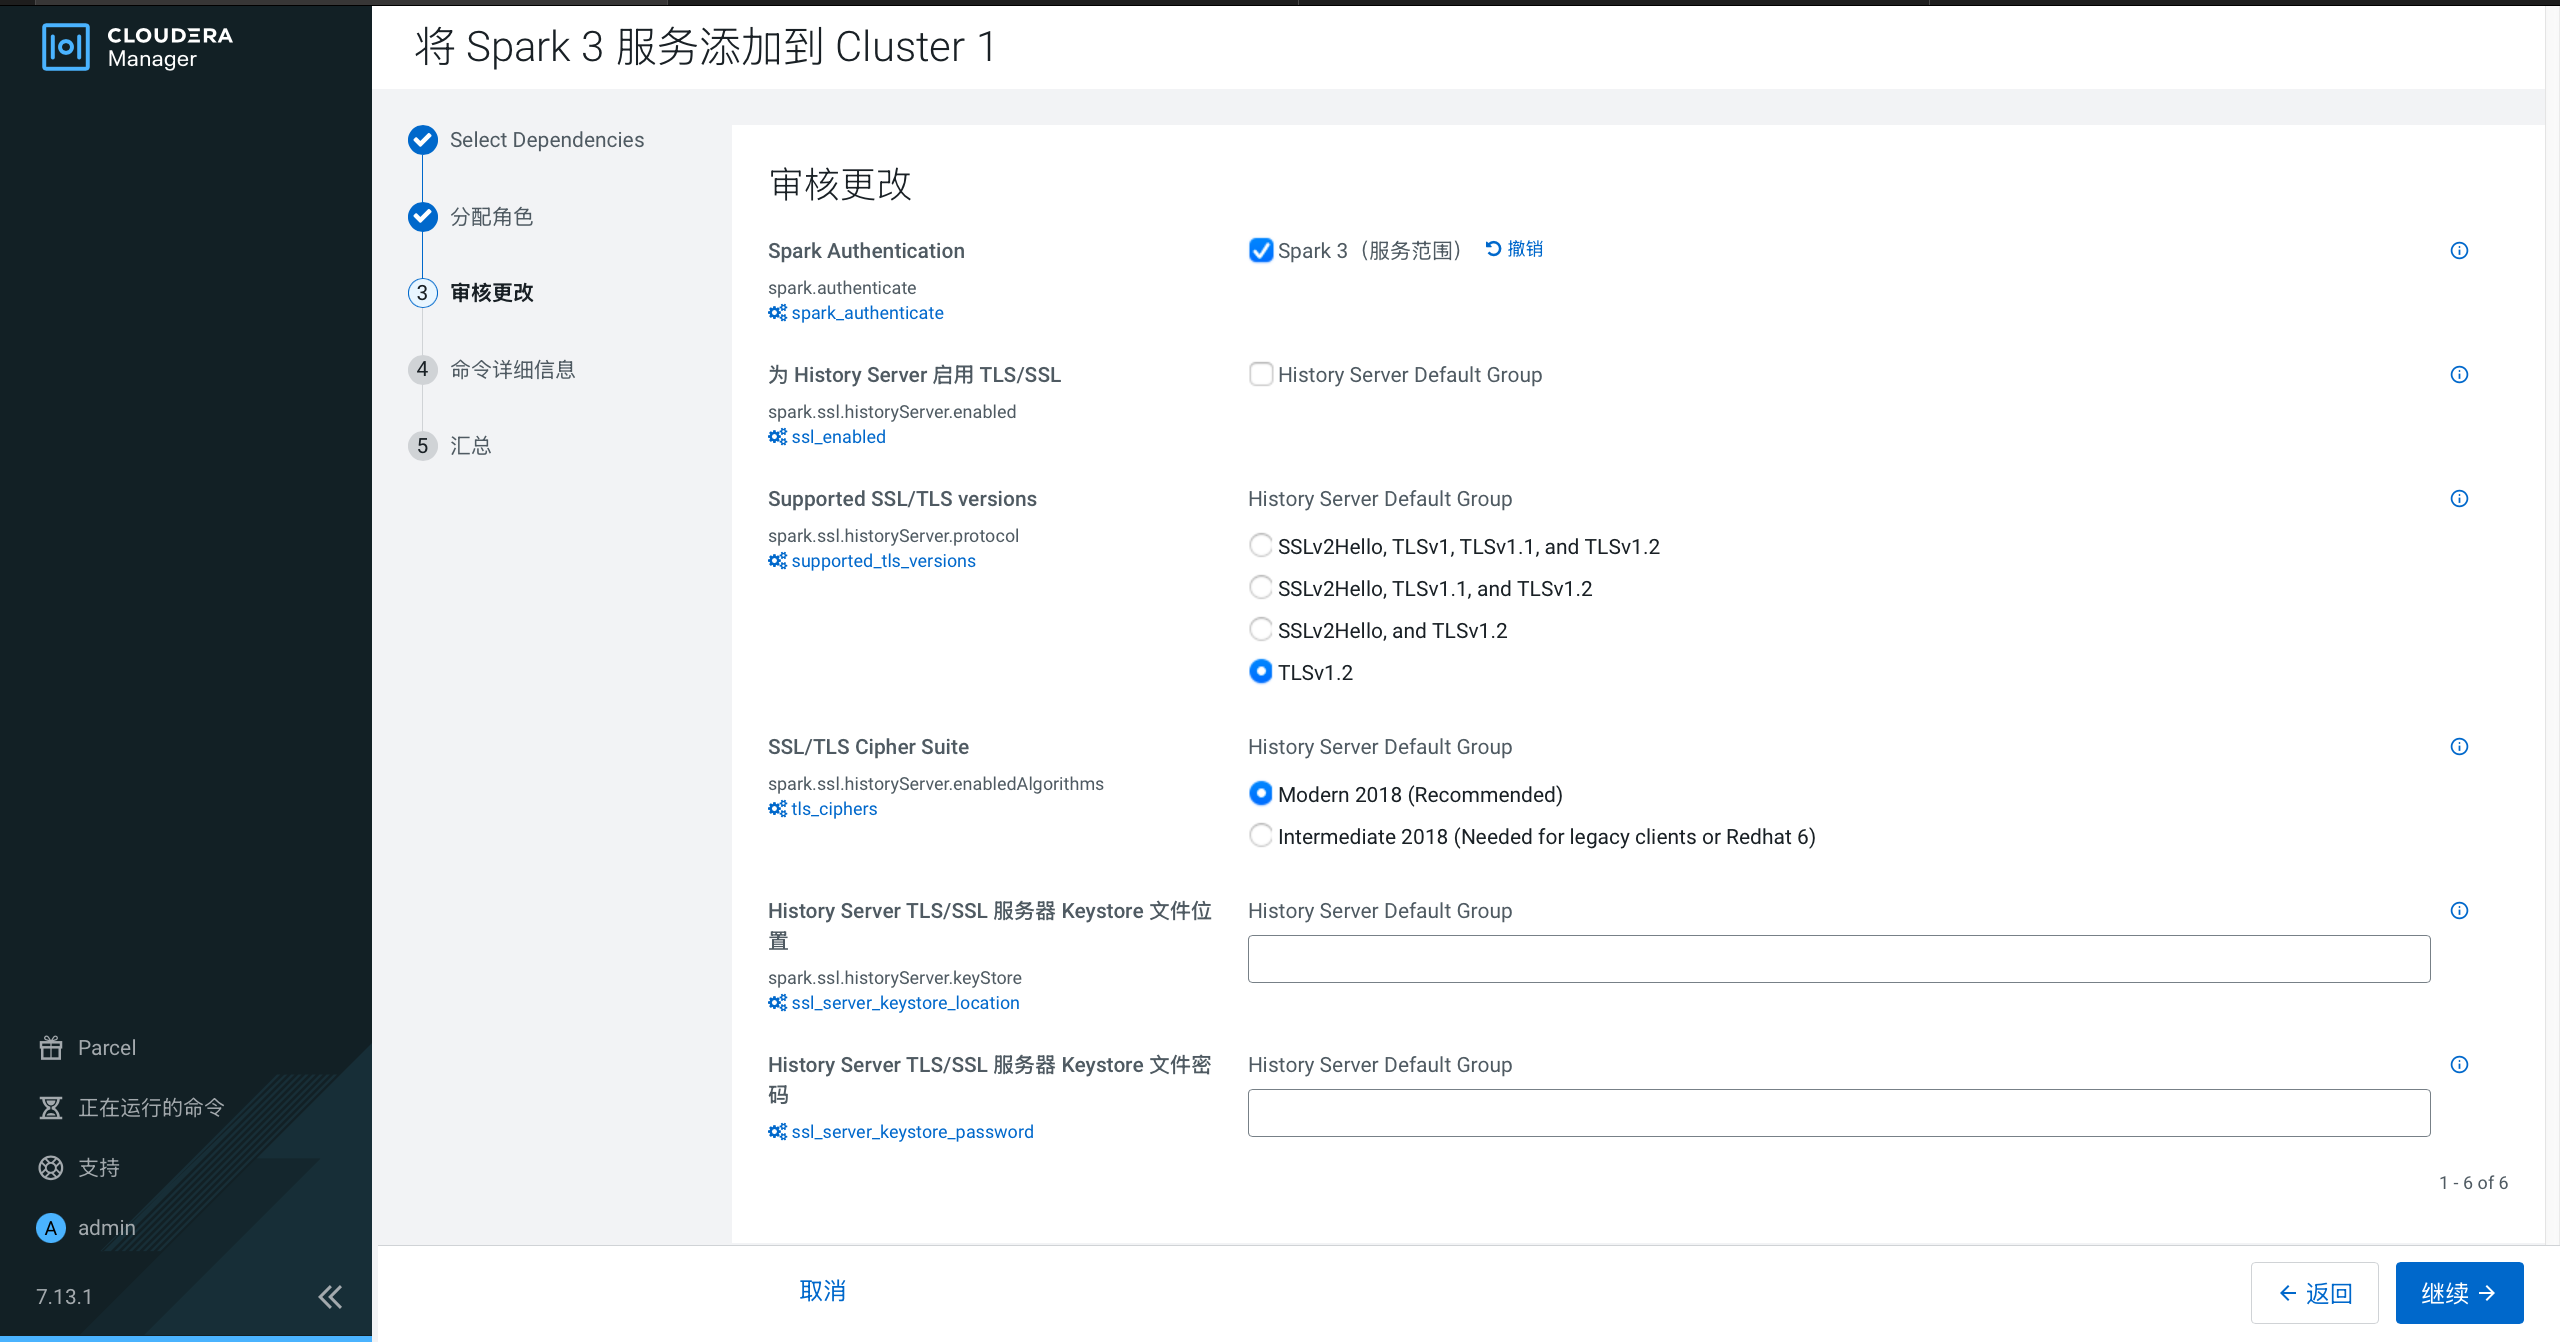
Task: Click the undo arrow icon beside Spark 3
Action: tap(1493, 249)
